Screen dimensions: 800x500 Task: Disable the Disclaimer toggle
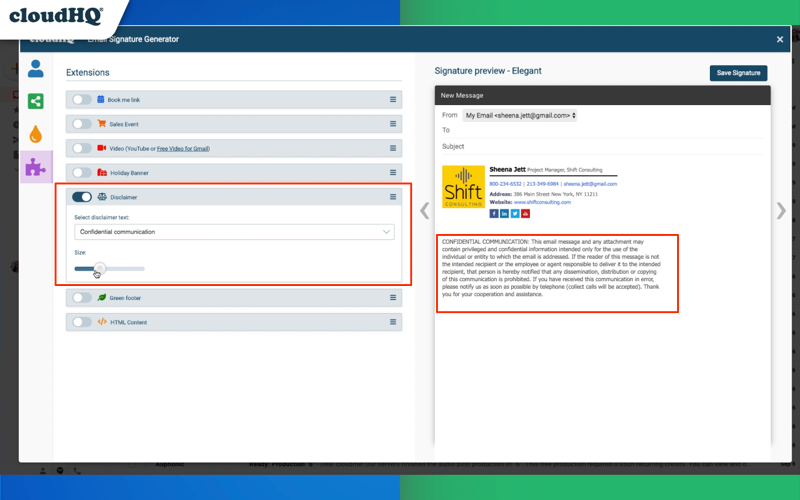(82, 197)
